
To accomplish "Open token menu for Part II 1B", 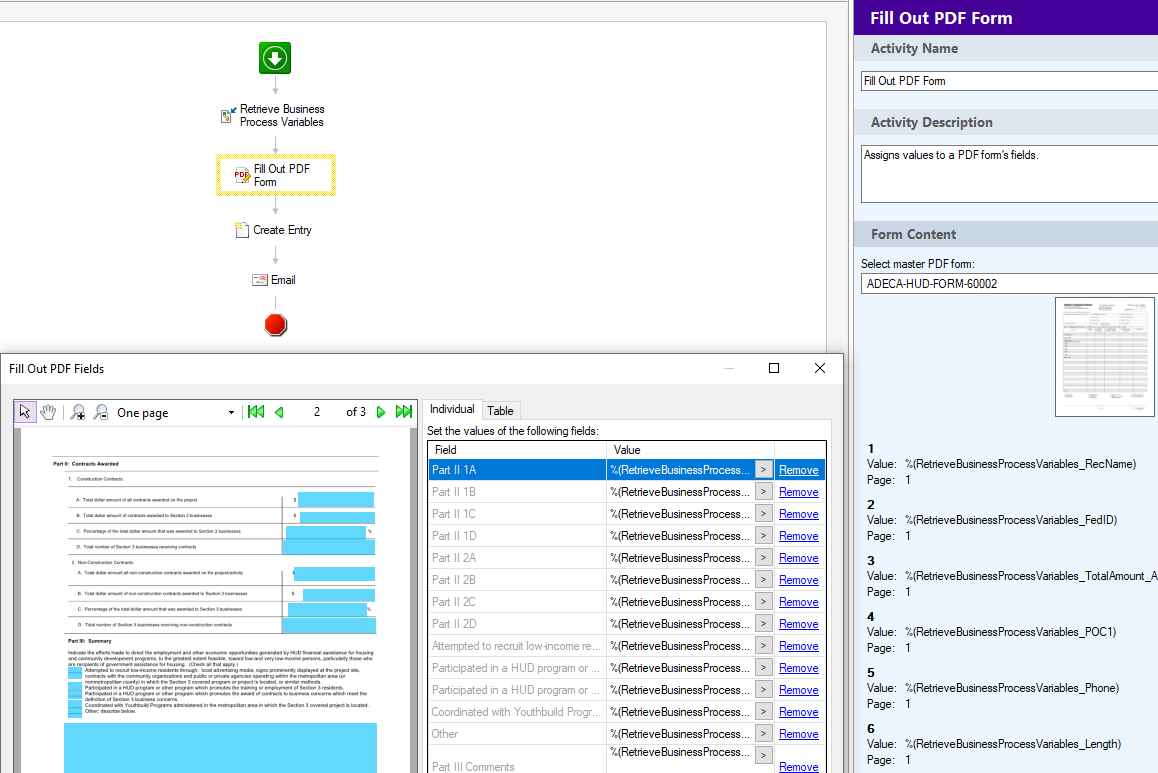I will point(763,492).
